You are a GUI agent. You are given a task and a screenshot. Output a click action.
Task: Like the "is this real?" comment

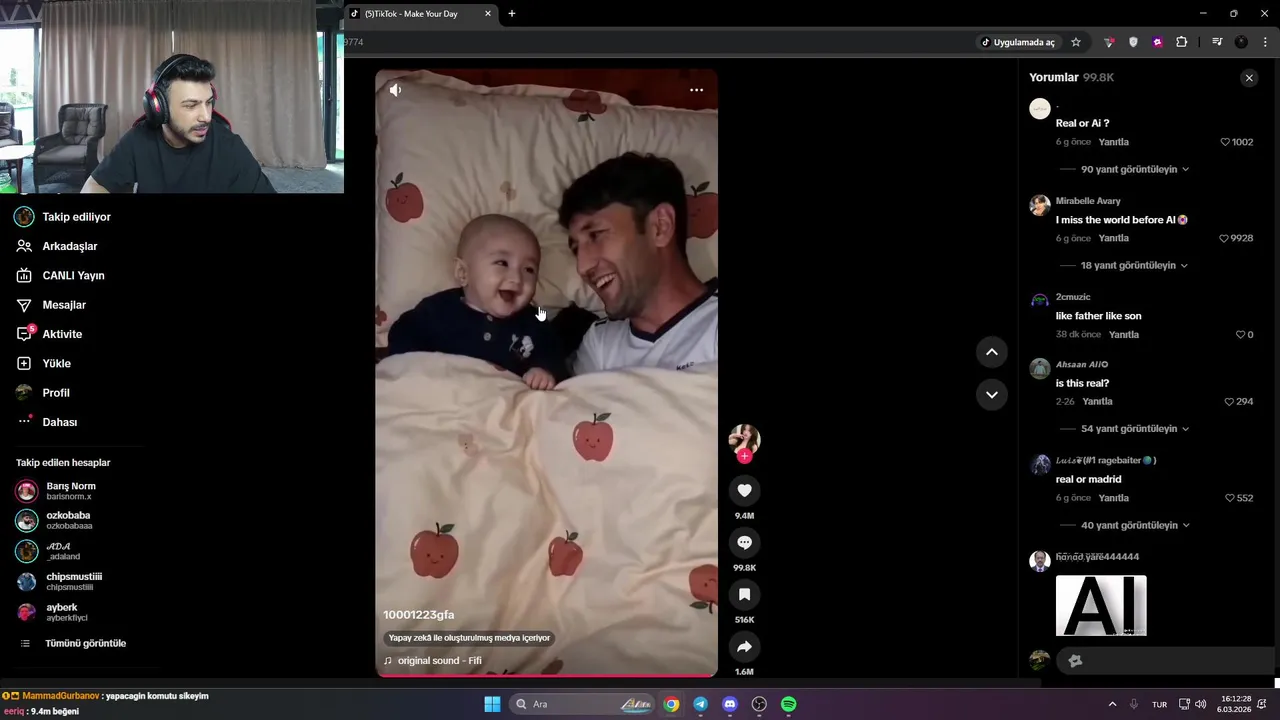(x=1229, y=401)
